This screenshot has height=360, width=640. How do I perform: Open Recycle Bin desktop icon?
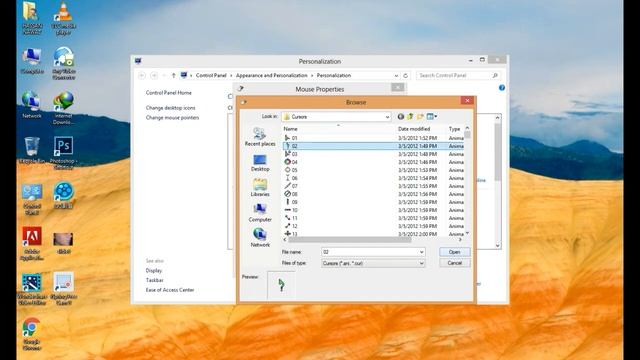(32, 150)
